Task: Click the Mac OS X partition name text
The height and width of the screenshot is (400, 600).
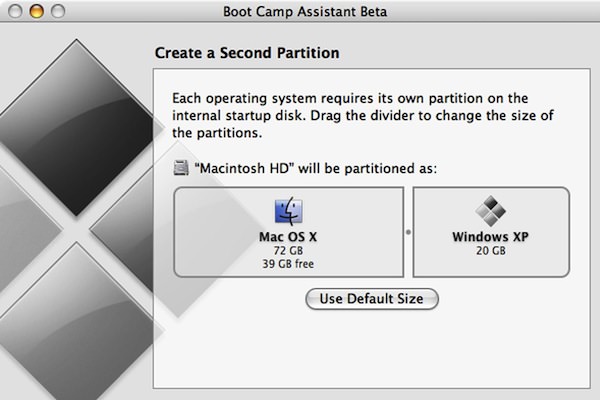Action: 288,237
